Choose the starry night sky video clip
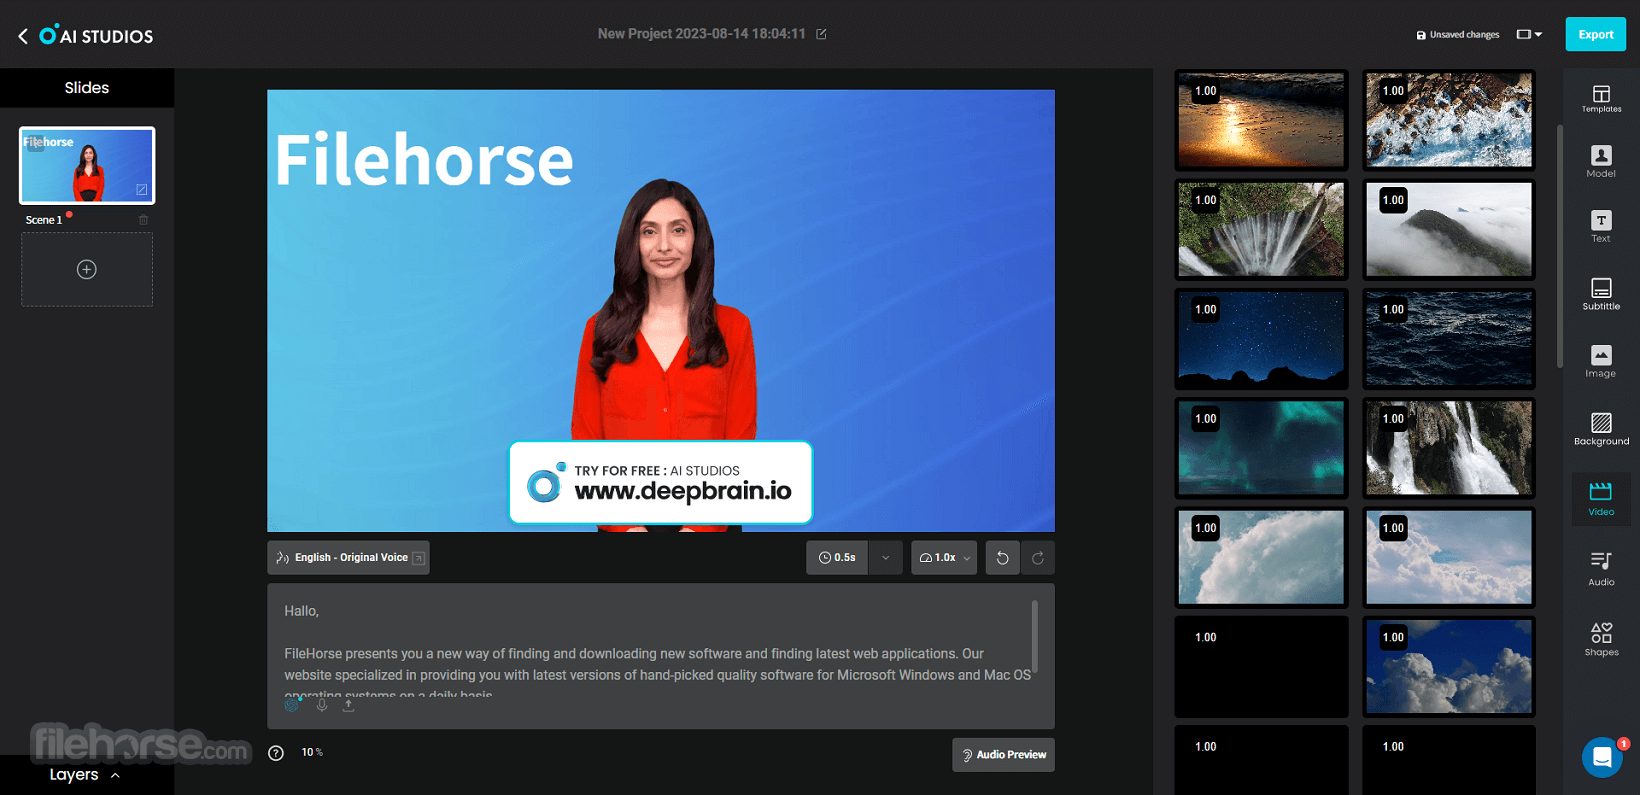The image size is (1640, 795). pos(1261,339)
